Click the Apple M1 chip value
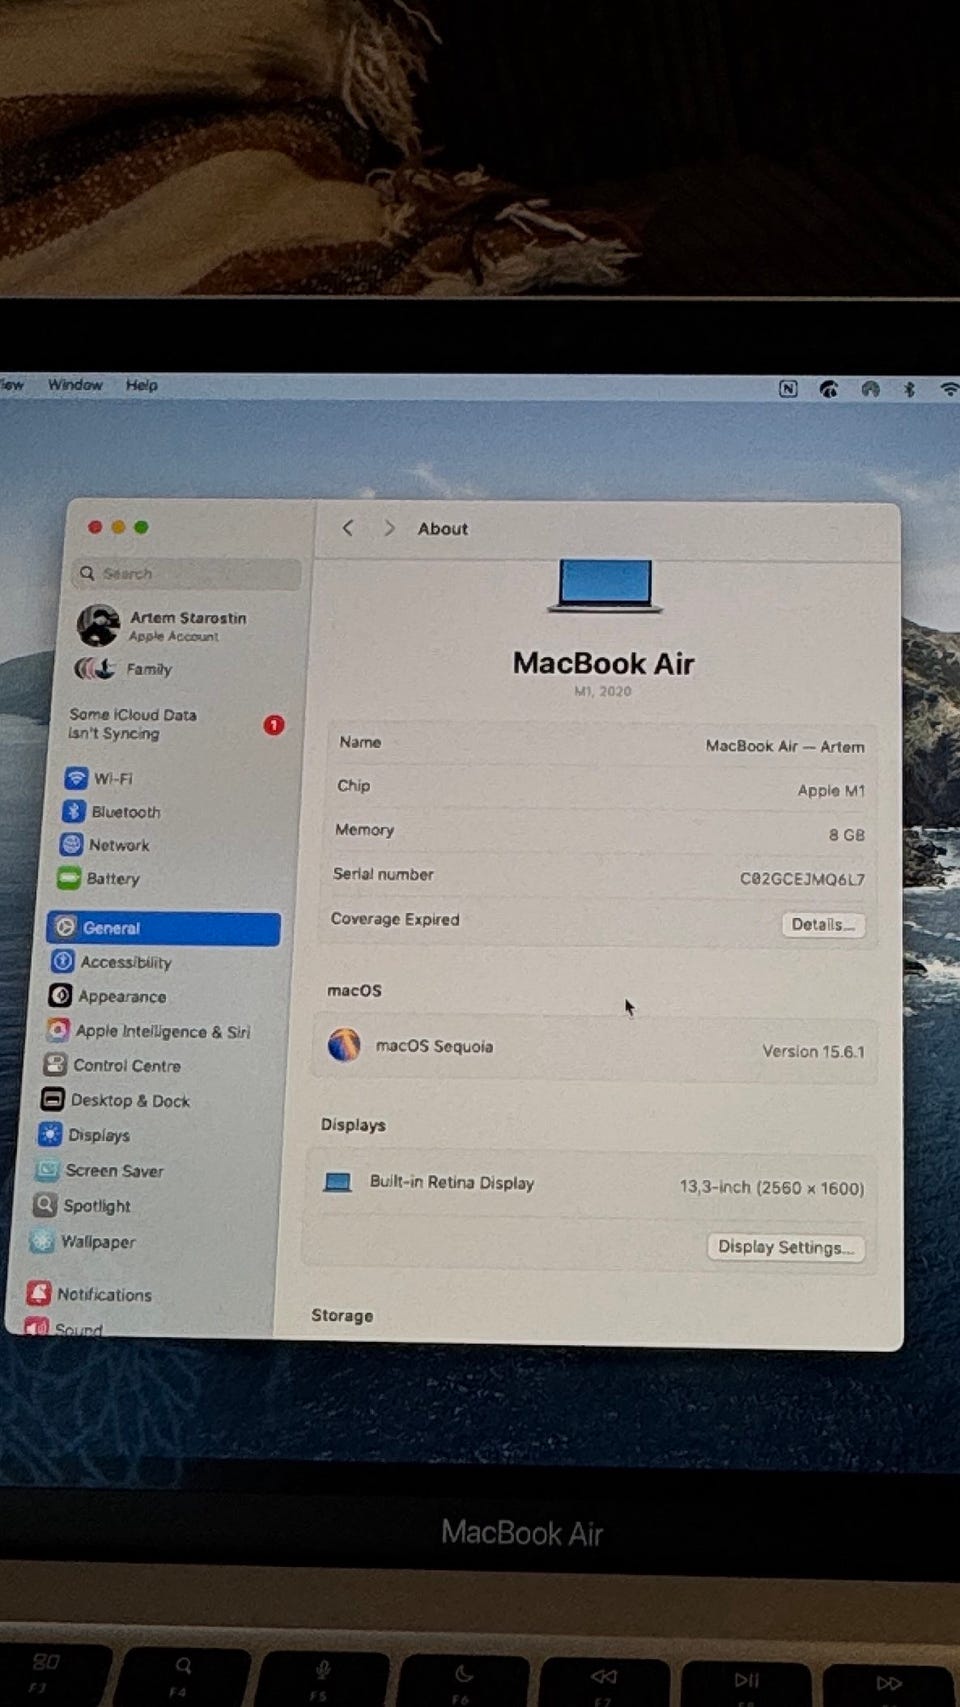This screenshot has height=1707, width=960. tap(831, 790)
